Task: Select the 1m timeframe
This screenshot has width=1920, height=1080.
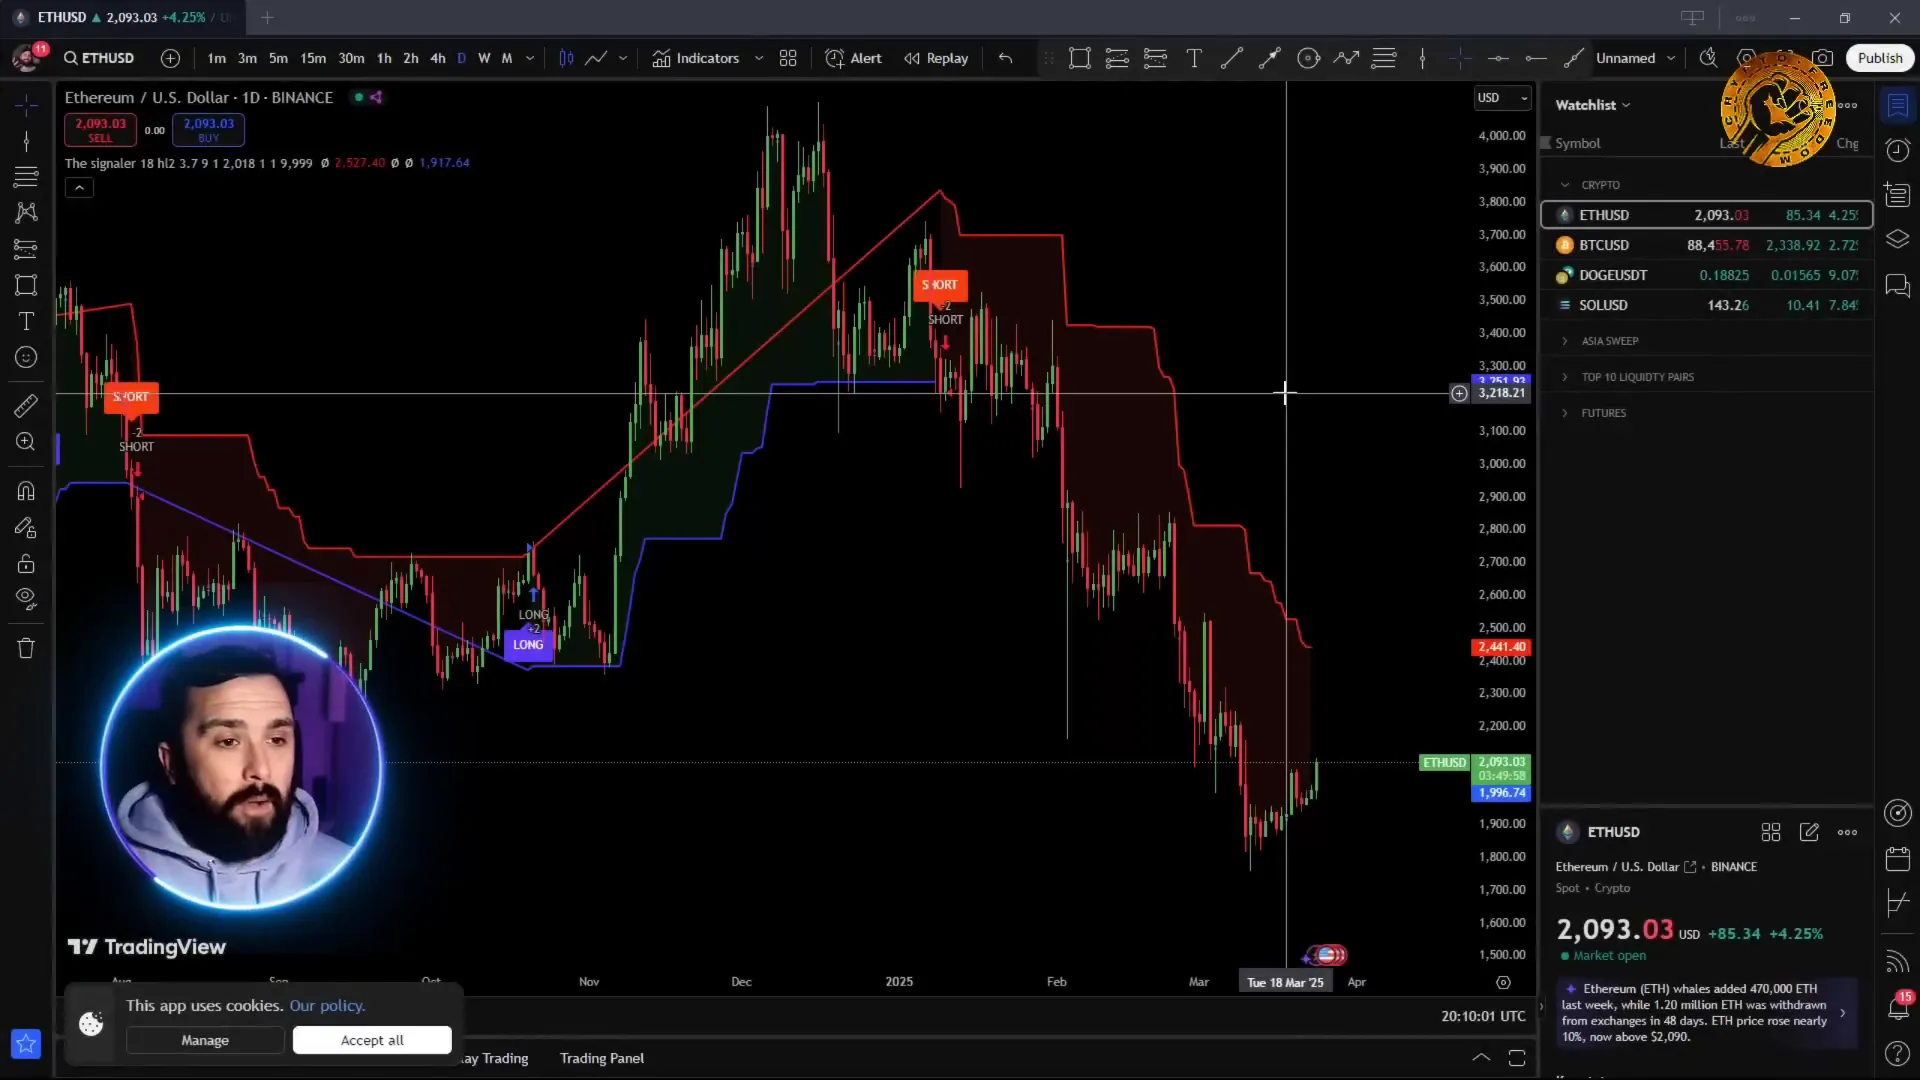Action: coord(216,58)
